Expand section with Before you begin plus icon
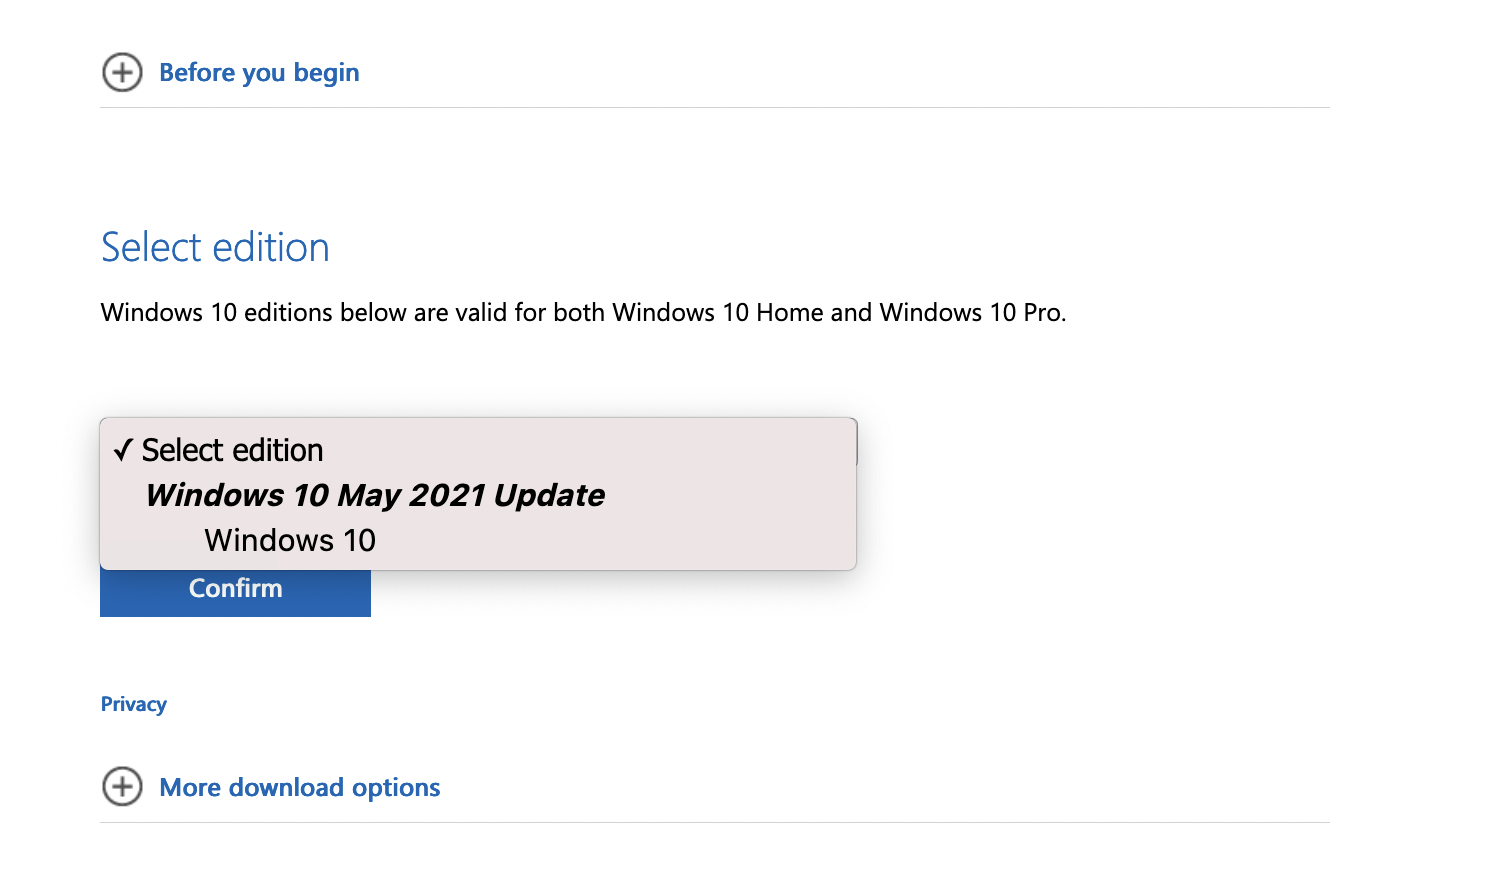This screenshot has width=1492, height=882. 122,72
